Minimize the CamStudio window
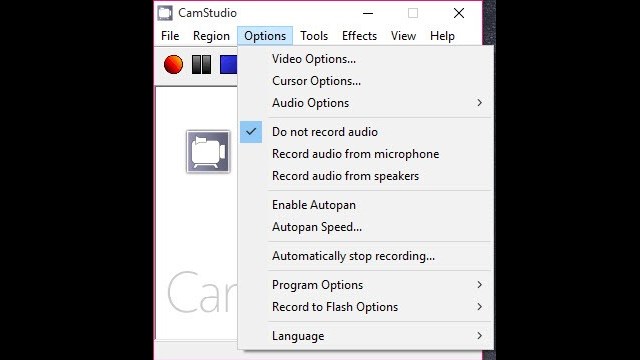Image resolution: width=640 pixels, height=360 pixels. [368, 13]
